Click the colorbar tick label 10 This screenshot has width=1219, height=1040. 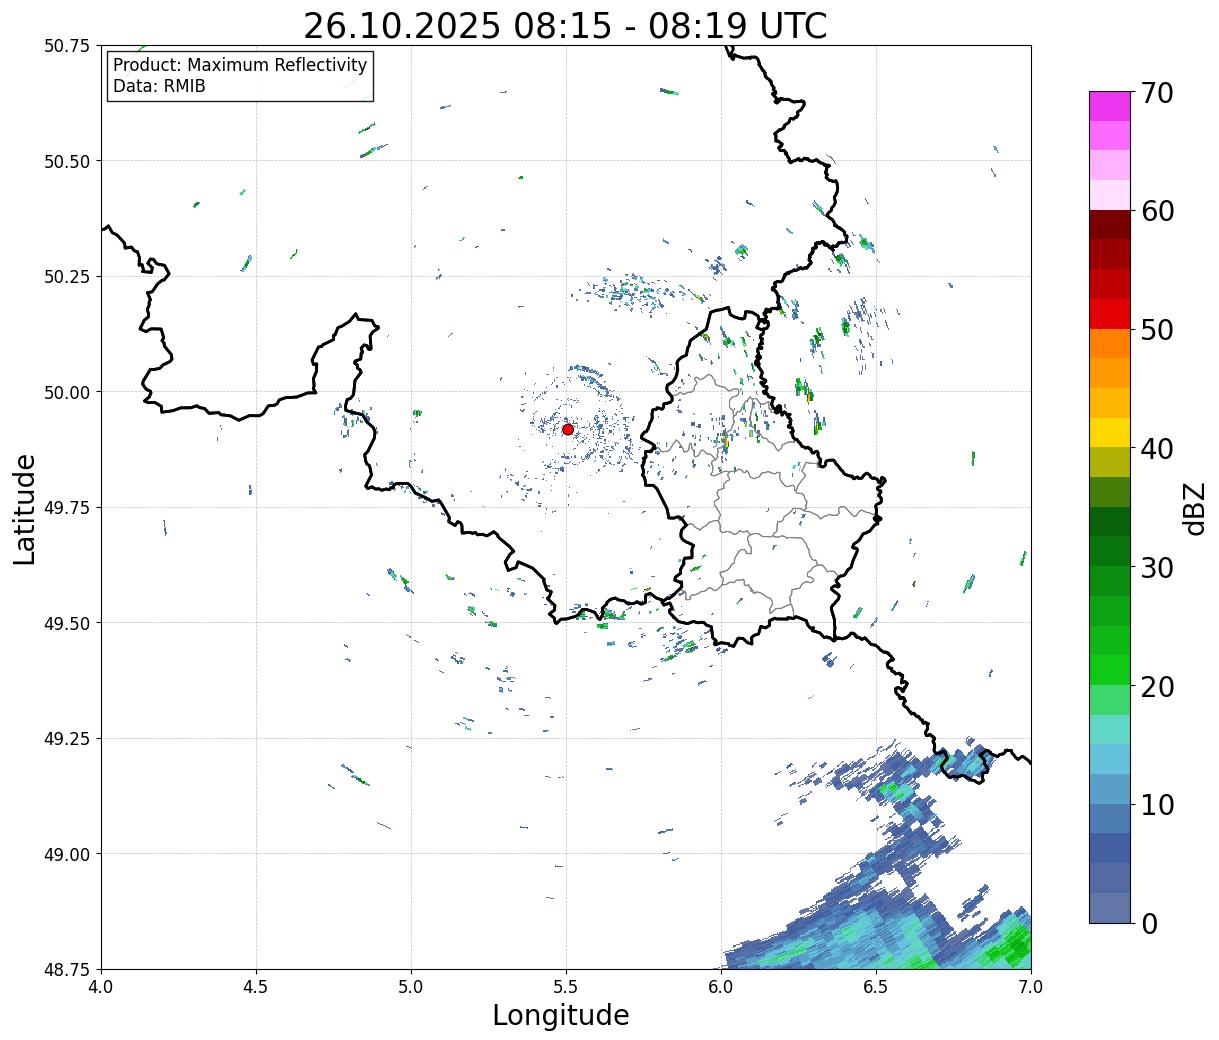[1157, 805]
